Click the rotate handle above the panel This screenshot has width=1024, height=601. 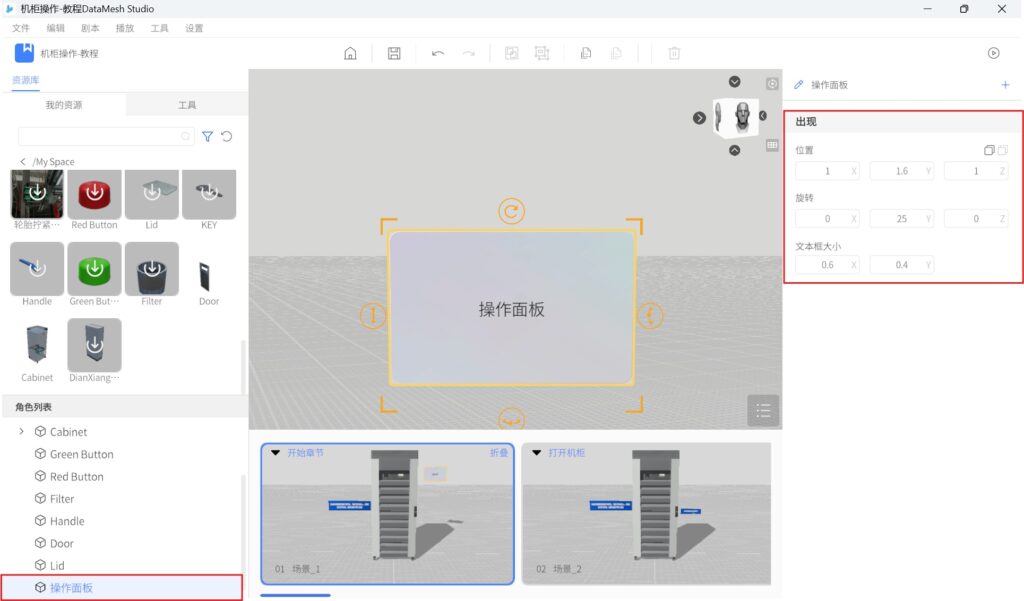click(511, 211)
